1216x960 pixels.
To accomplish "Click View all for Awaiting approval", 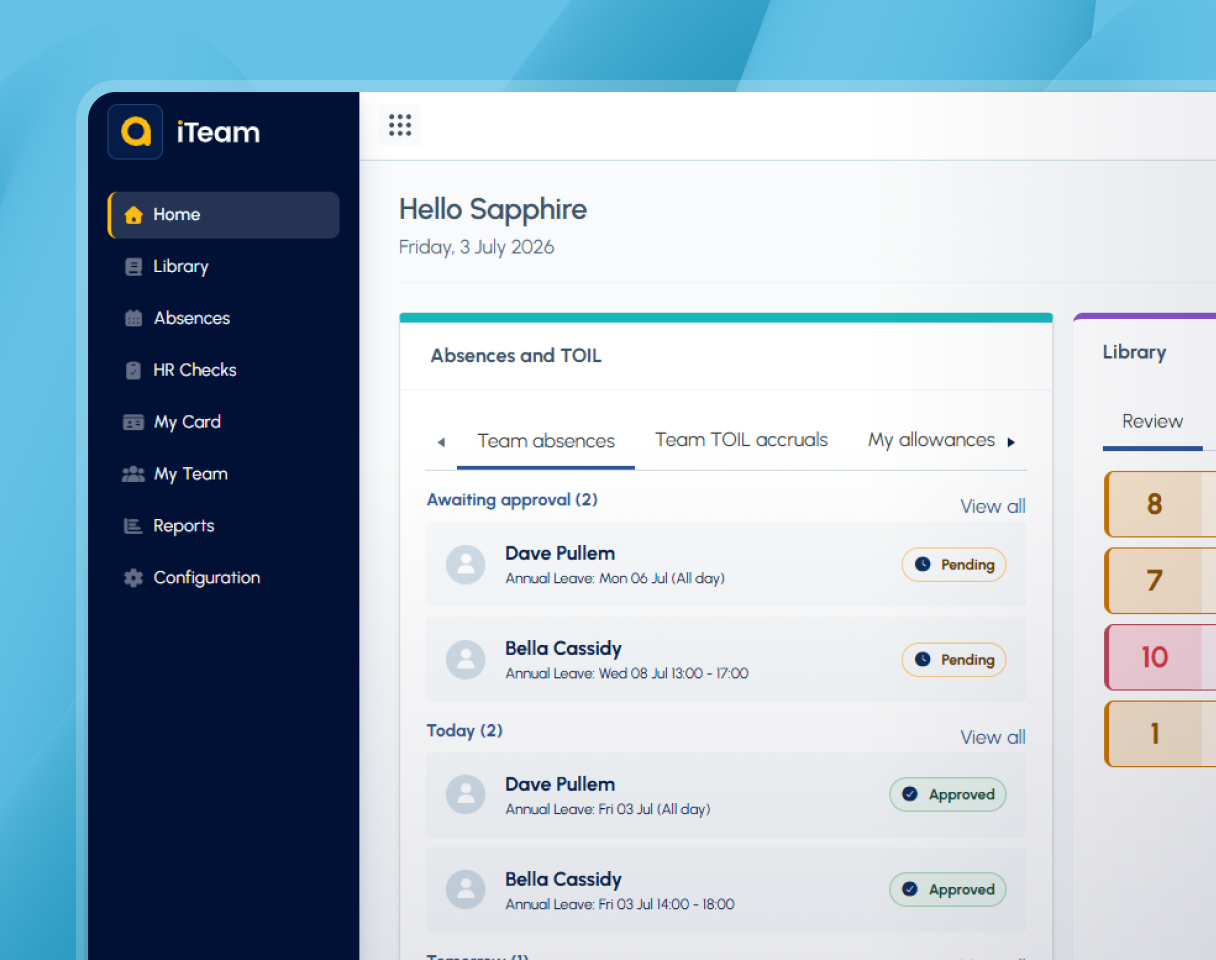I will click(993, 507).
